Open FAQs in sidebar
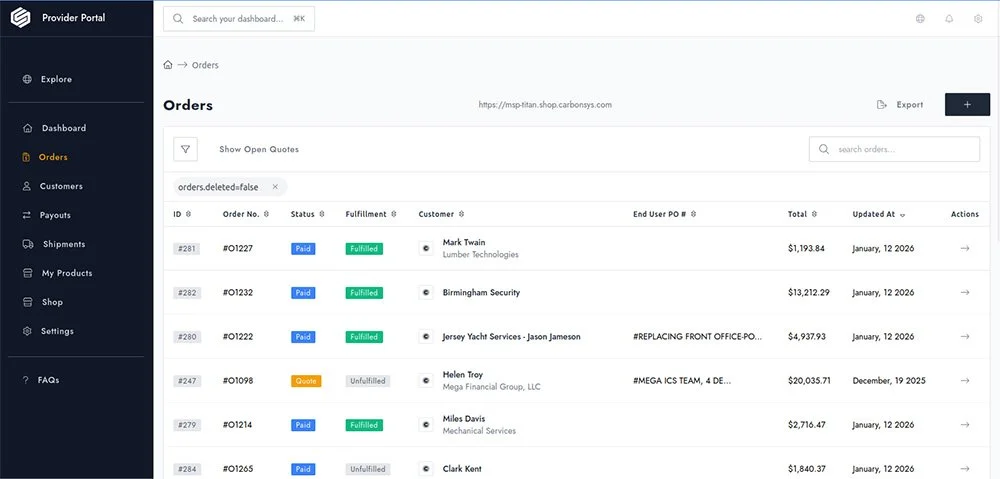Image resolution: width=1000 pixels, height=479 pixels. pos(41,380)
